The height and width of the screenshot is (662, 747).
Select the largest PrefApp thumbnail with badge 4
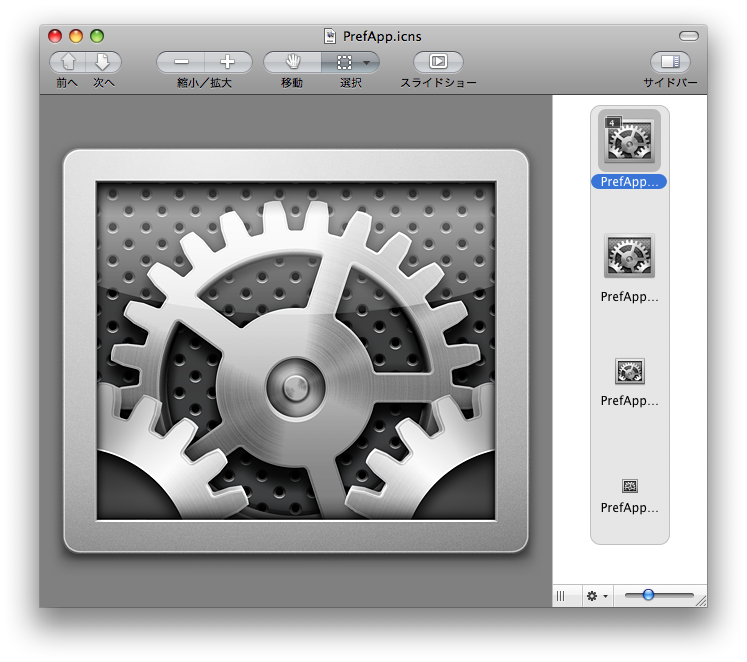click(x=629, y=140)
